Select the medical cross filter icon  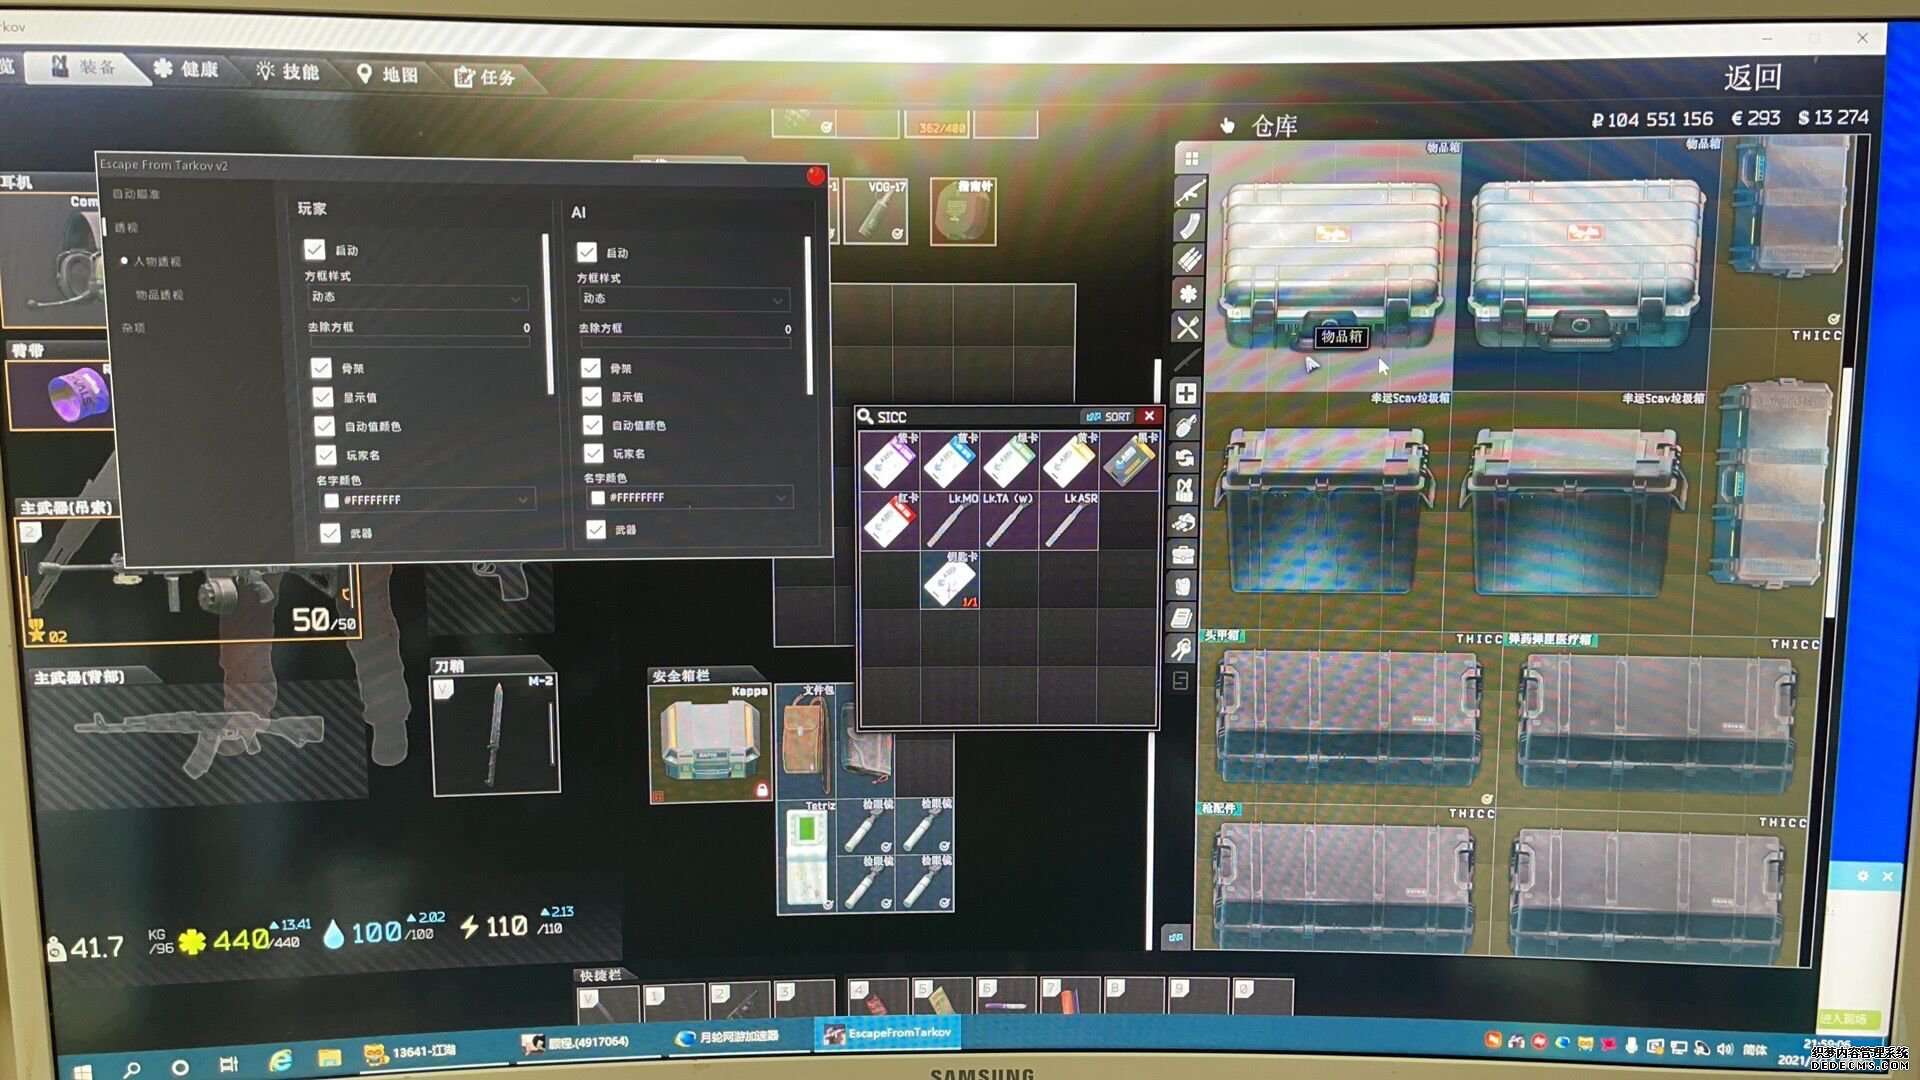click(1186, 393)
